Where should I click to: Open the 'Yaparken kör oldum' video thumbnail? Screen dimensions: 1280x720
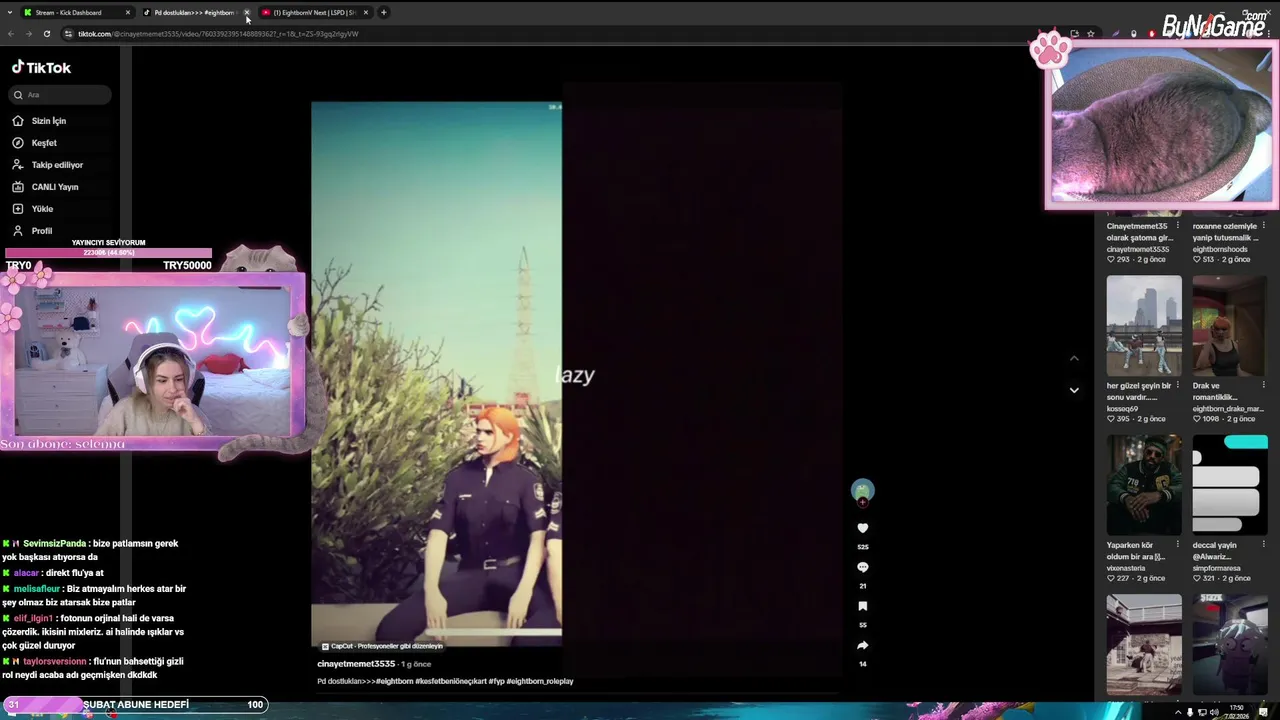coord(1144,485)
